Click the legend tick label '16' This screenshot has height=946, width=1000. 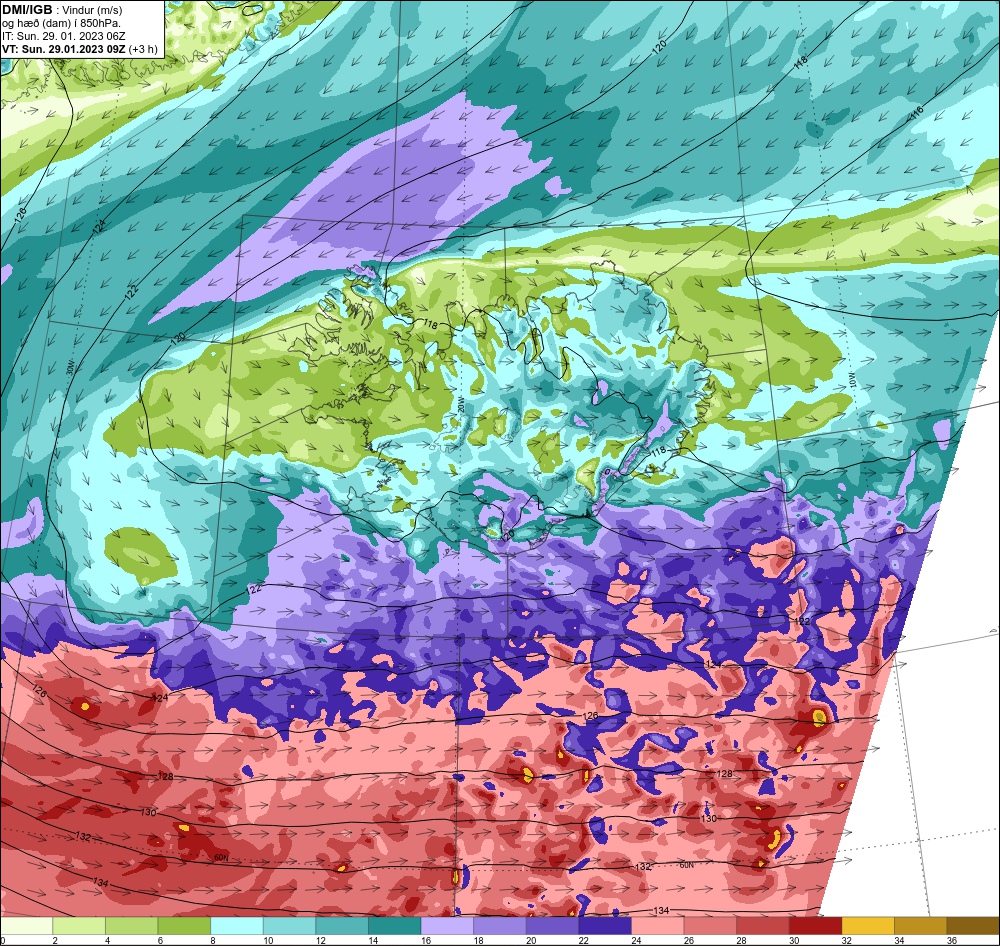click(x=426, y=940)
